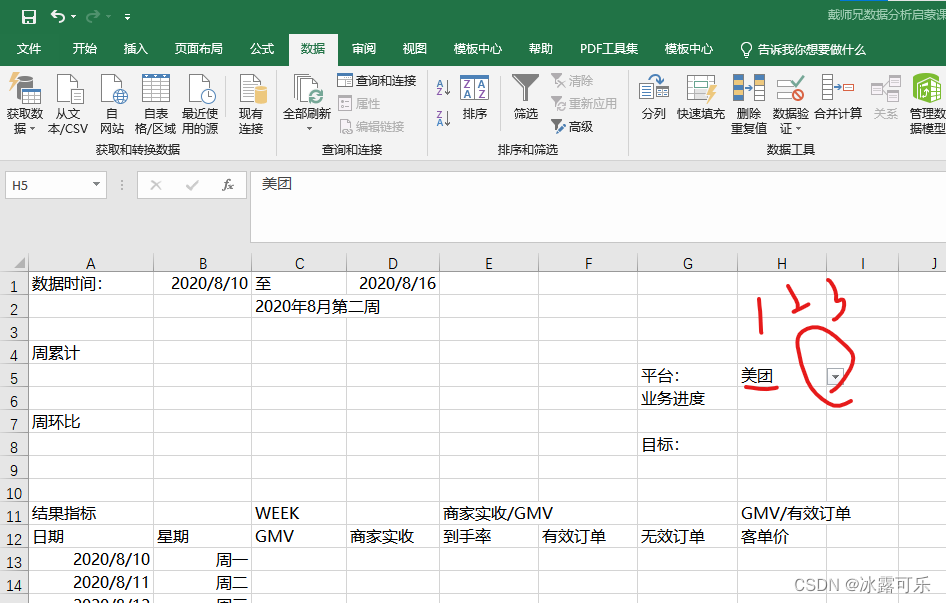Open the 文件 menu tab
Screen dimensions: 946x603
coord(28,49)
